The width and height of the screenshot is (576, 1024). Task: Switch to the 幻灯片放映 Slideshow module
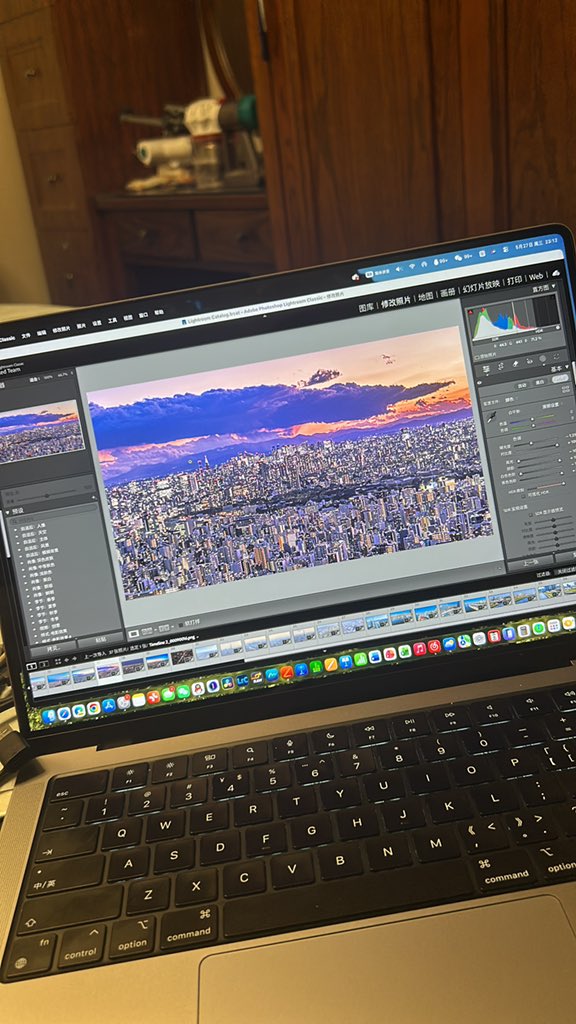(481, 287)
